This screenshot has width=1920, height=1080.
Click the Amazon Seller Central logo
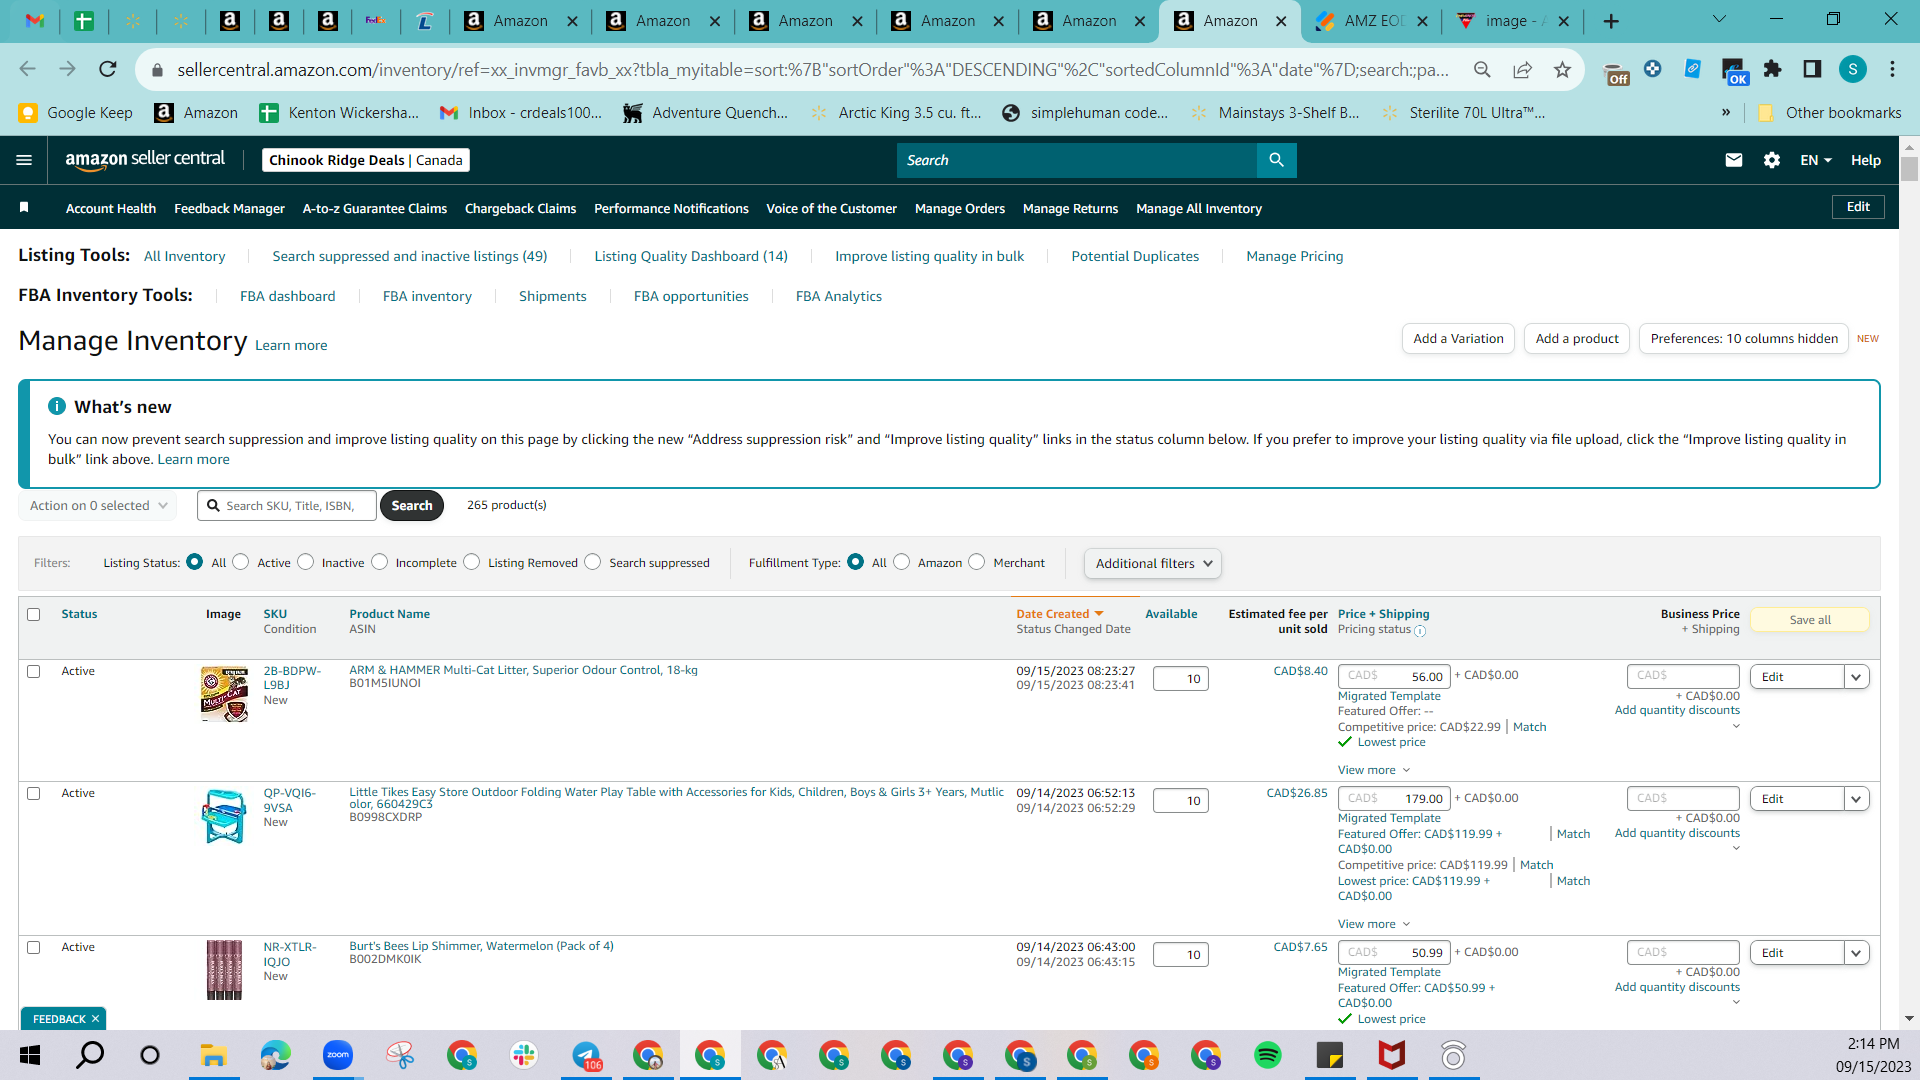click(145, 160)
